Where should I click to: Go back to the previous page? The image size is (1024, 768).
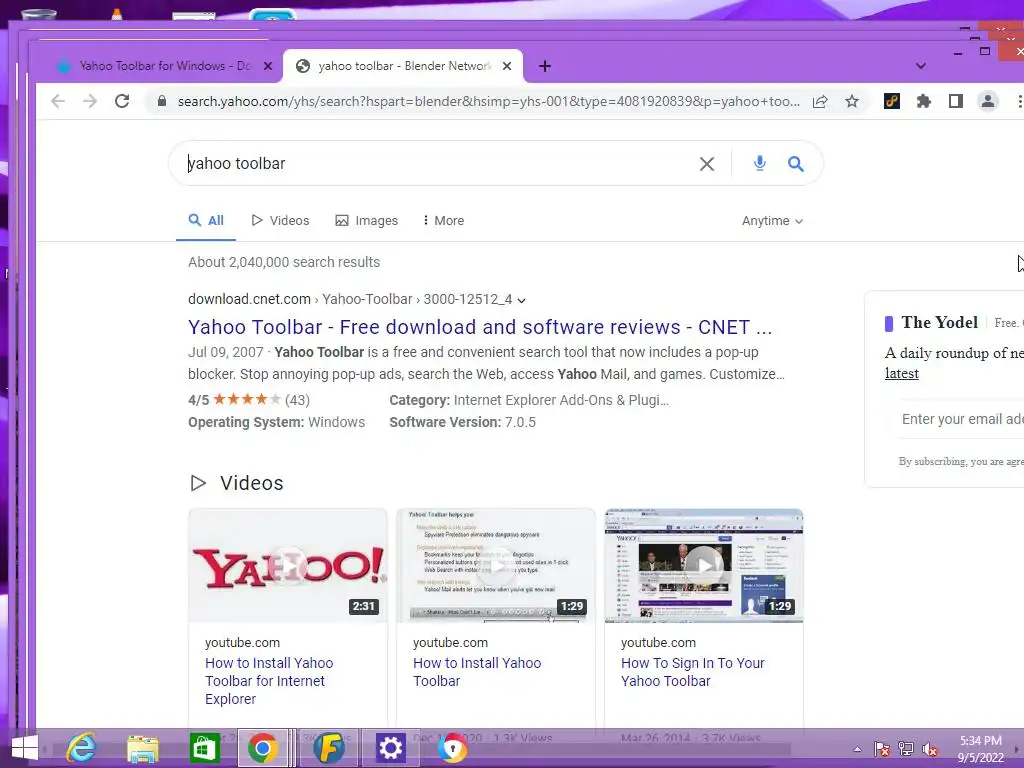click(57, 101)
